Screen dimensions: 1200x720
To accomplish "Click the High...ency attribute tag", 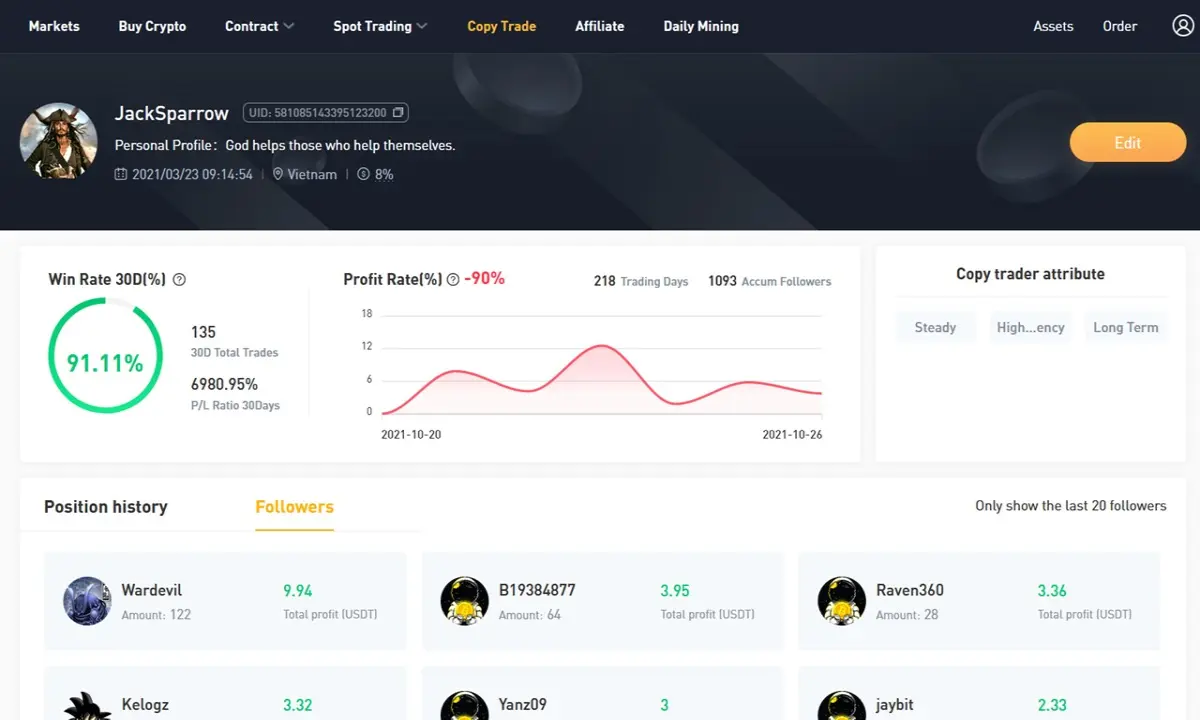I will (x=1030, y=327).
